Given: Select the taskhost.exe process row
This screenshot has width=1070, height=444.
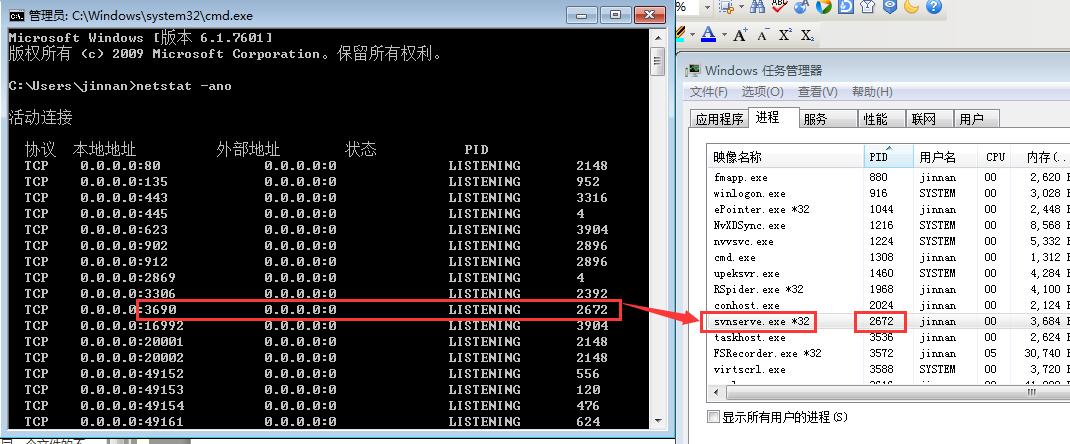Looking at the screenshot, I should coord(888,338).
